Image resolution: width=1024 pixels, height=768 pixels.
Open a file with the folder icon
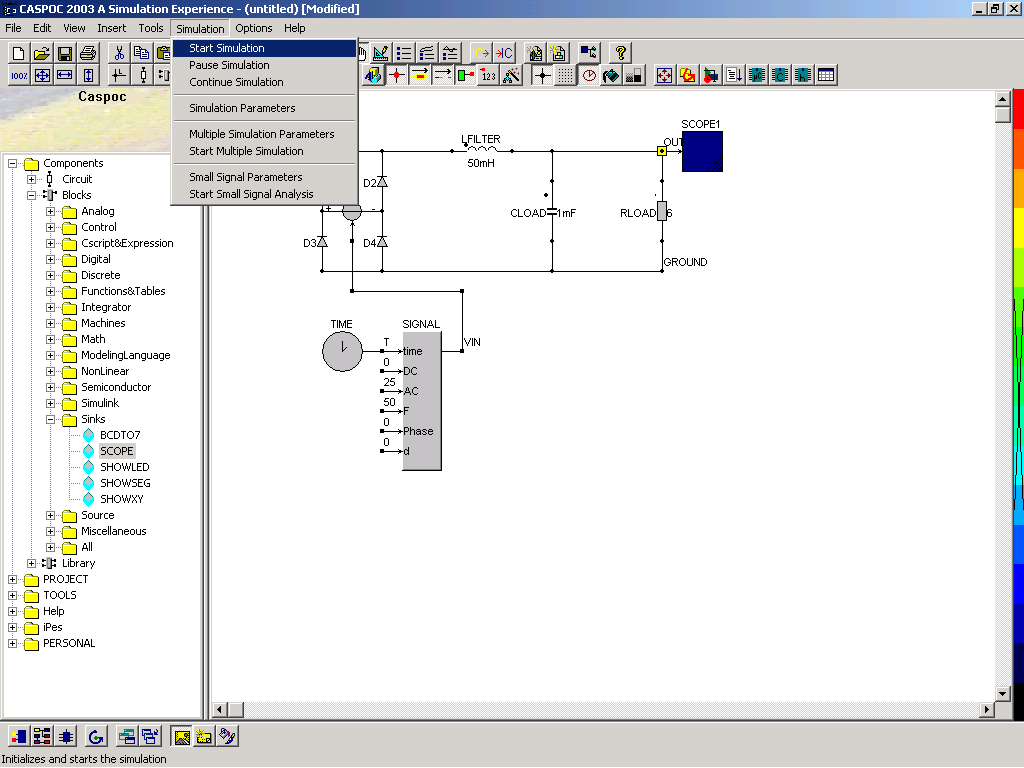41,53
